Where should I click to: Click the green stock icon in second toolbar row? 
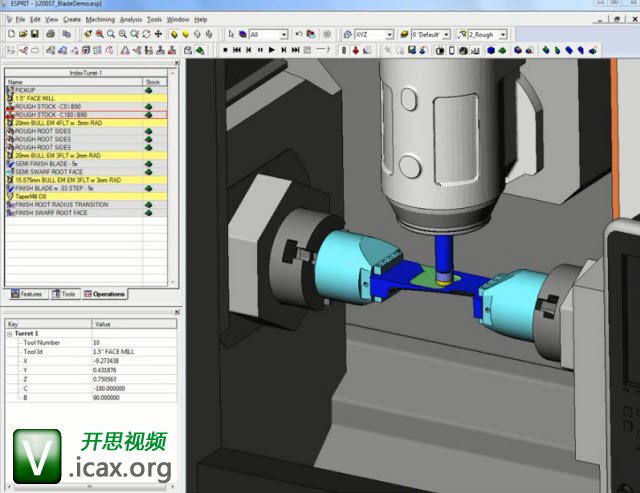point(200,50)
